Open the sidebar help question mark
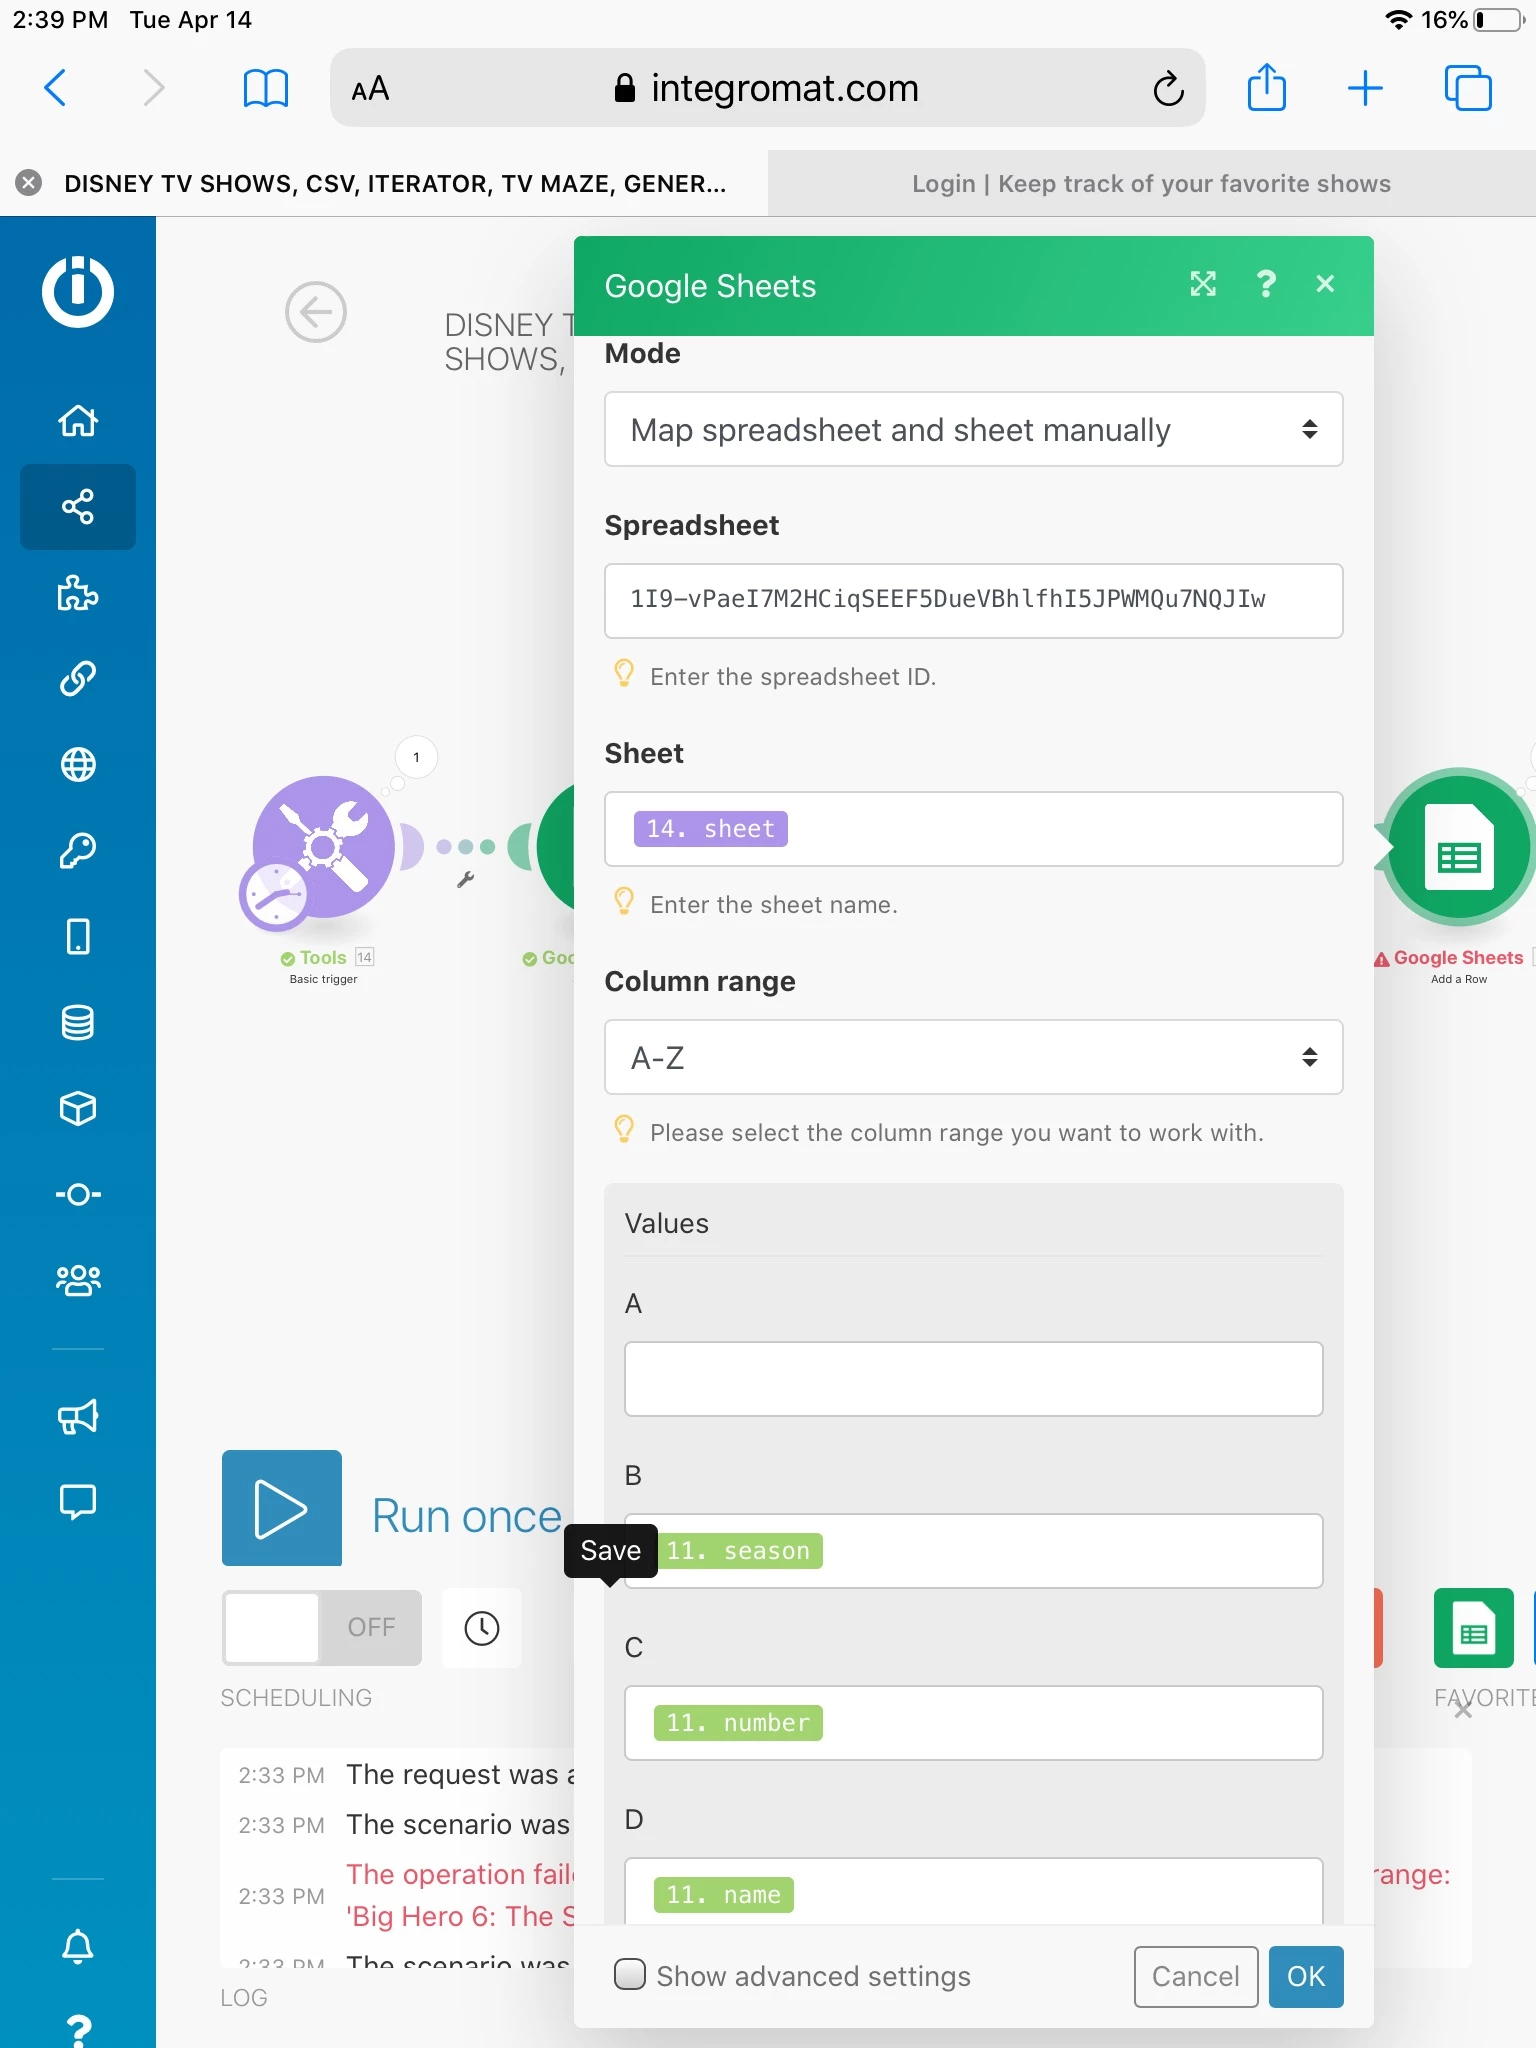This screenshot has width=1536, height=2048. tap(78, 2030)
